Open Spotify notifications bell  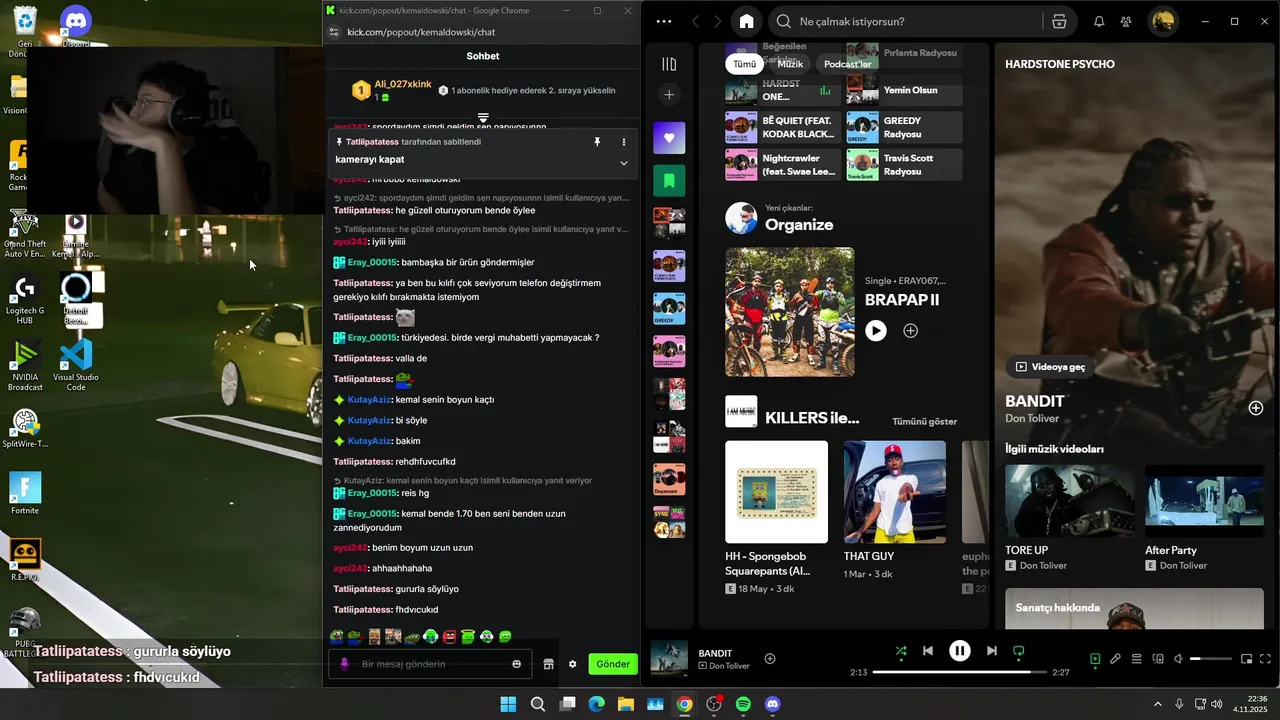(1099, 22)
